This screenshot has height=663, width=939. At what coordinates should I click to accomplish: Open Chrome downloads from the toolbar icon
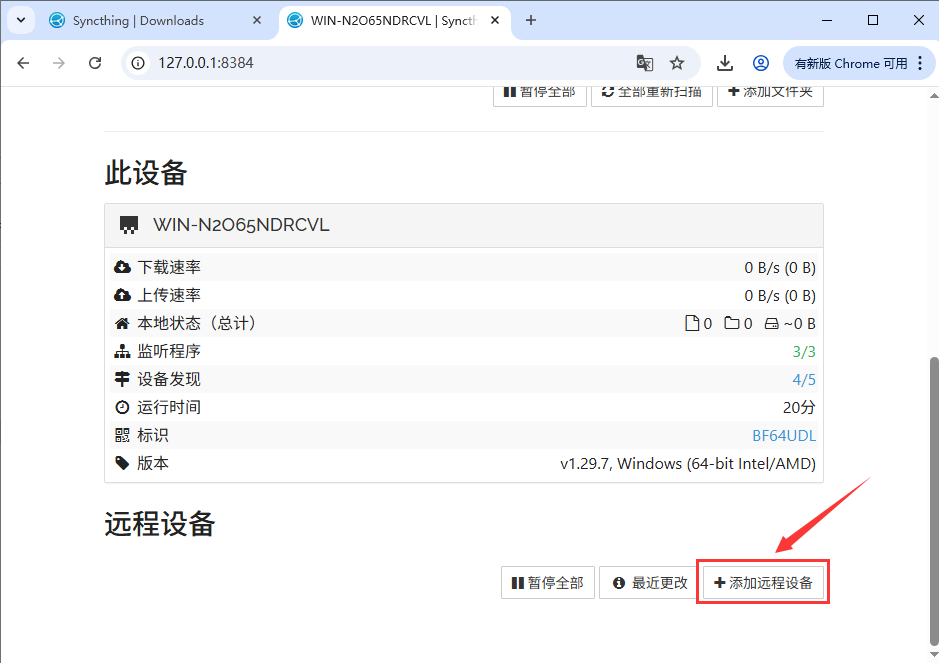click(724, 62)
